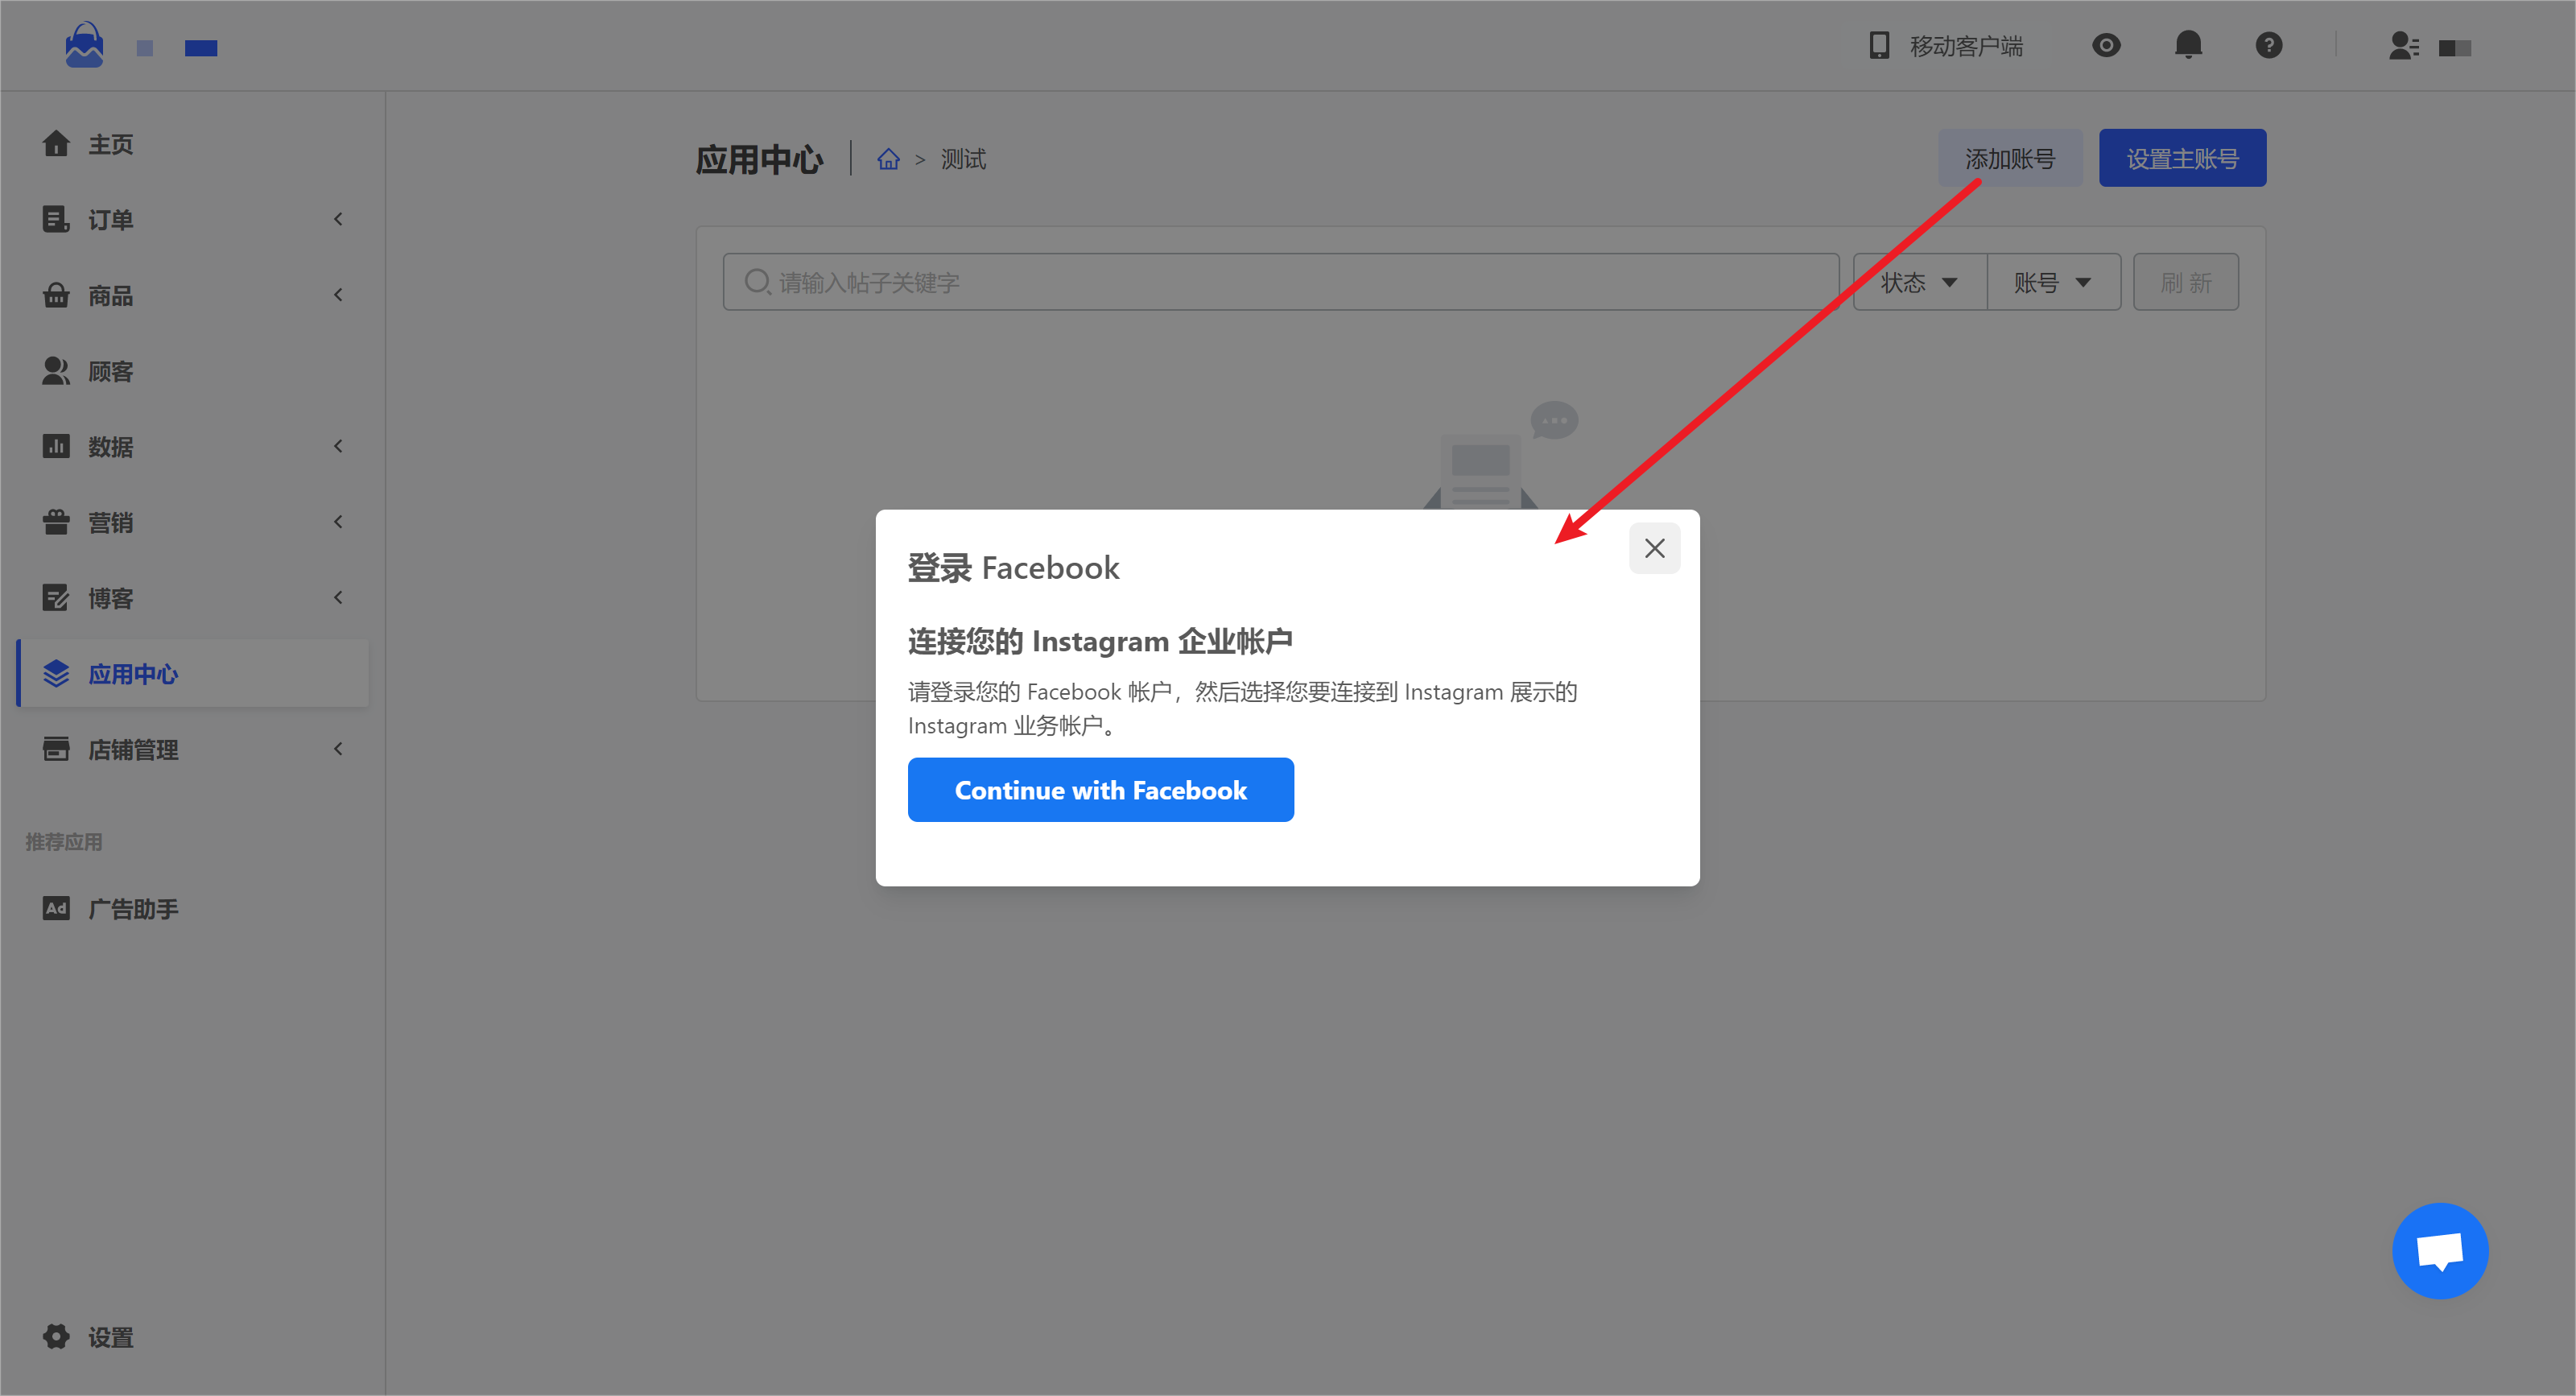Click 营销 label in sidebar
The height and width of the screenshot is (1396, 2576).
pyautogui.click(x=110, y=522)
